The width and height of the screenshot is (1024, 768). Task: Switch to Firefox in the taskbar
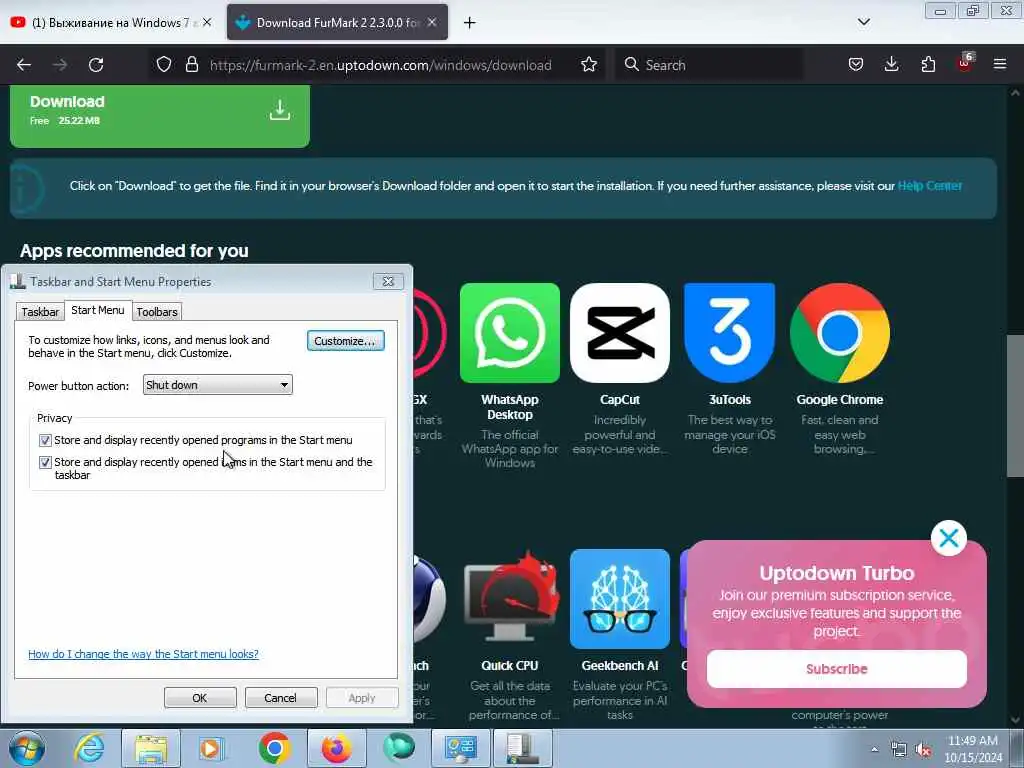click(336, 748)
